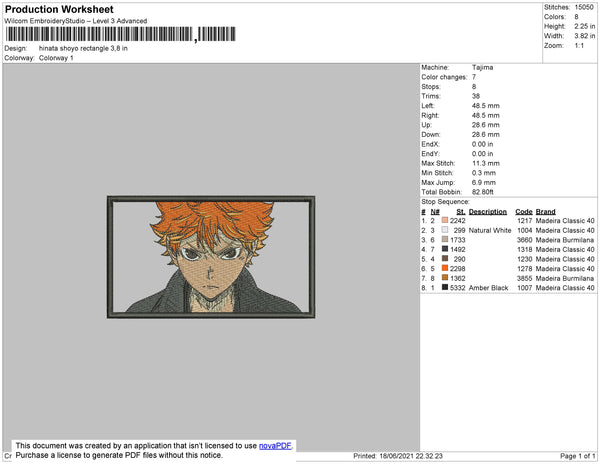Select the Natural White color swatch
This screenshot has width=600, height=464.
[445, 230]
